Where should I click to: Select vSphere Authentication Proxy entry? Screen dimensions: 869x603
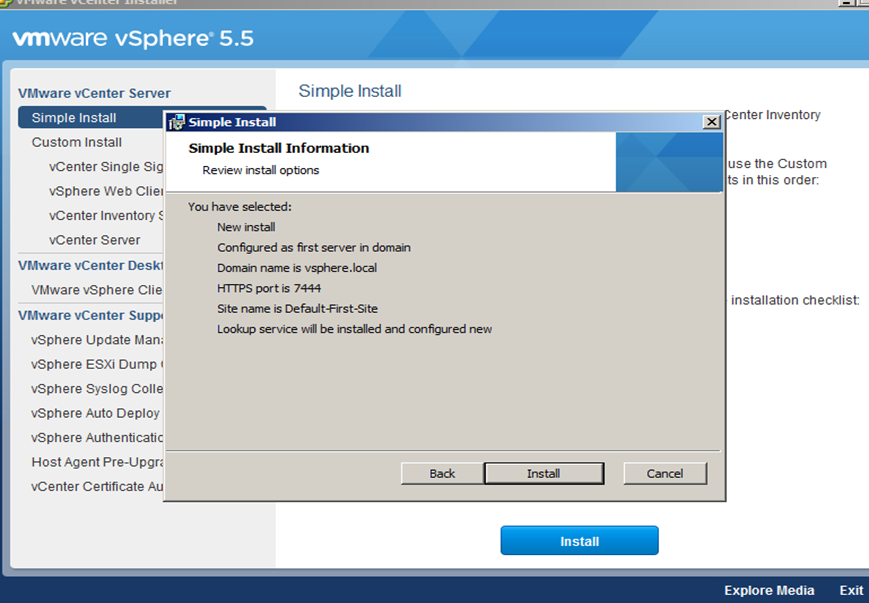point(97,437)
